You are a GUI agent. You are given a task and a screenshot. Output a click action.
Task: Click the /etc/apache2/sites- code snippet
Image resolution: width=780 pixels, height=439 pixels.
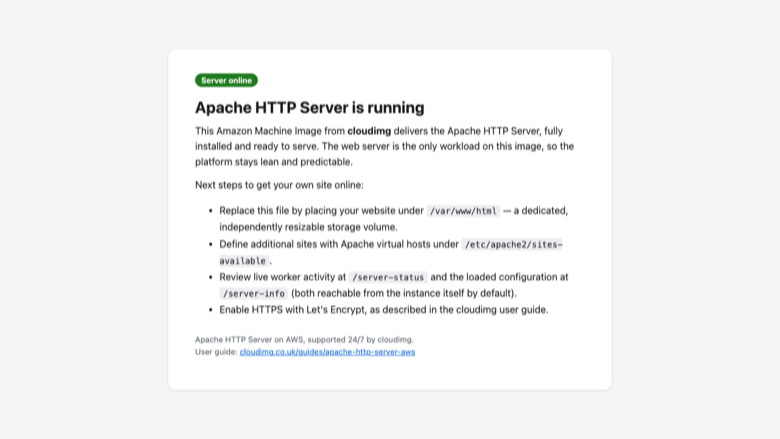tap(512, 244)
